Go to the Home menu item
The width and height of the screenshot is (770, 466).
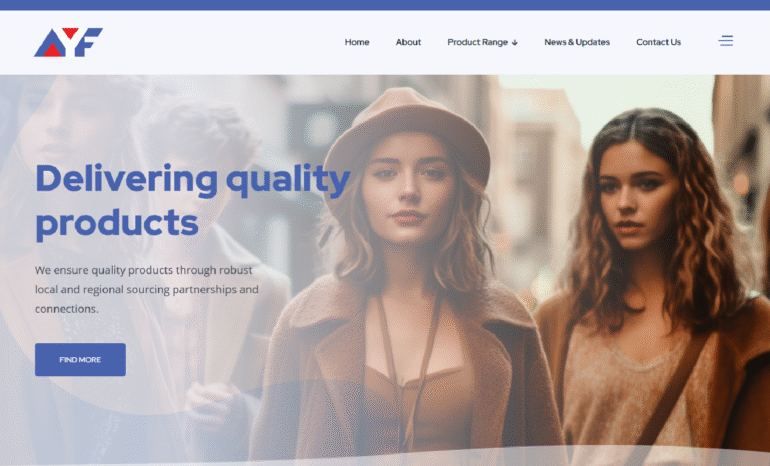tap(357, 42)
